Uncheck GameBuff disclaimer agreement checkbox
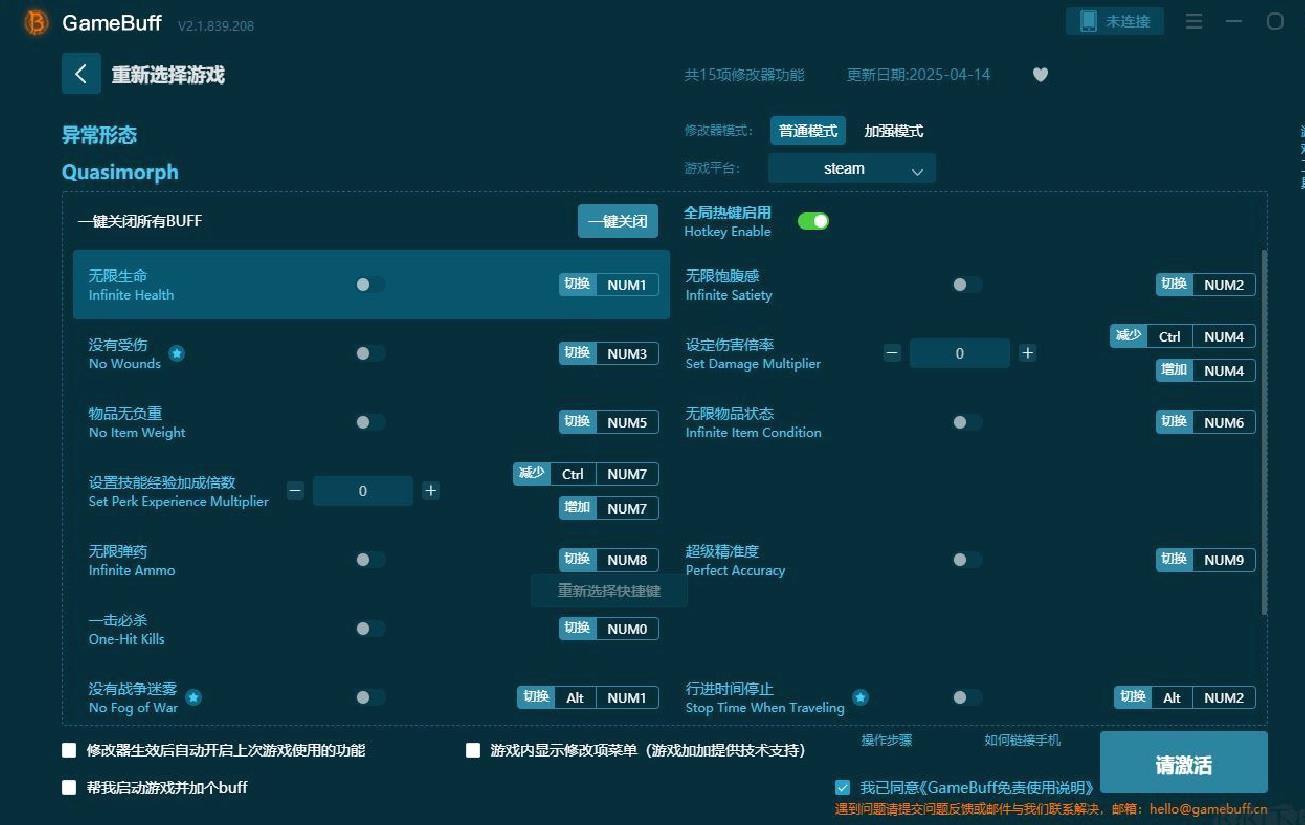This screenshot has width=1305, height=825. [x=842, y=787]
